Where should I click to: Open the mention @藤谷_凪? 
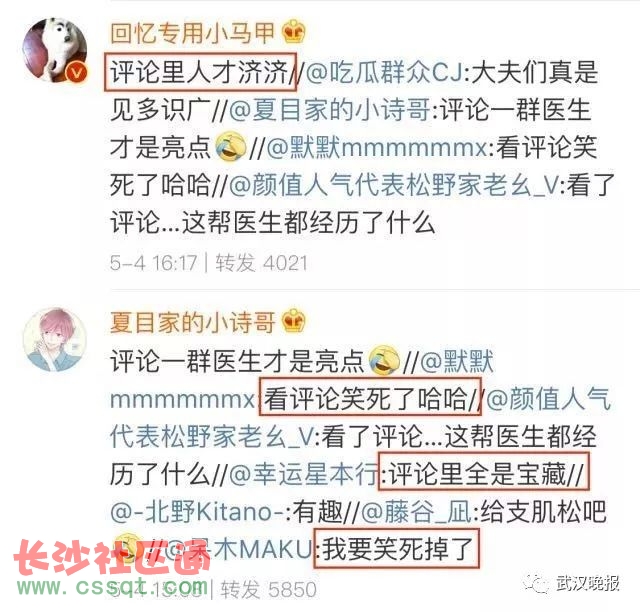pyautogui.click(x=417, y=512)
